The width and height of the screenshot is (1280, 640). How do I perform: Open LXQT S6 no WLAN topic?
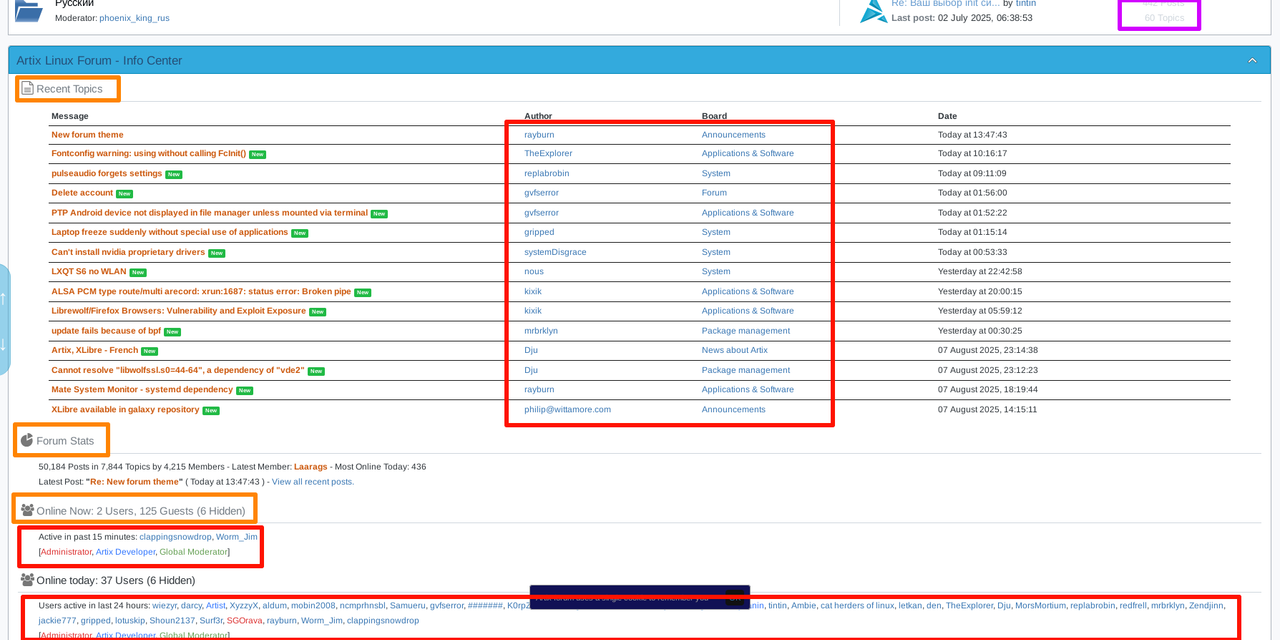pyautogui.click(x=89, y=271)
